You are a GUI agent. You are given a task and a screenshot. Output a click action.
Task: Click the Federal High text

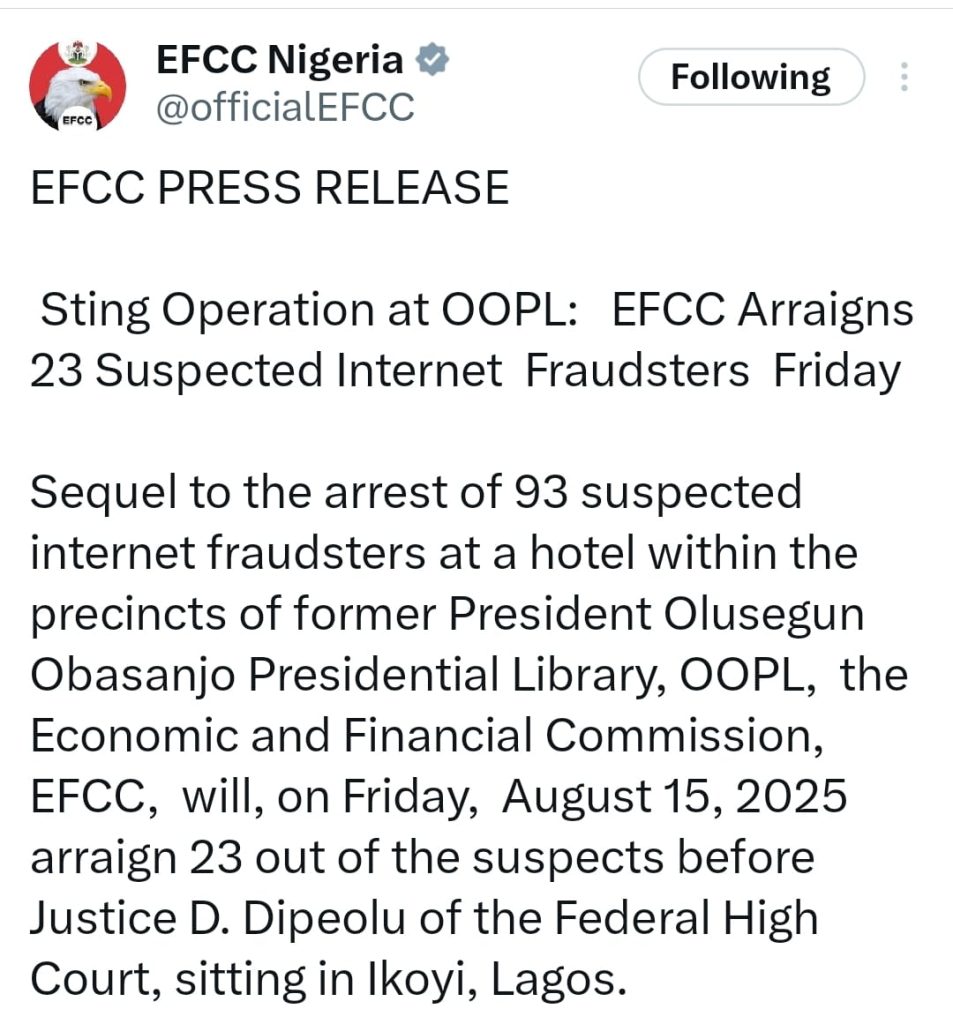686,917
